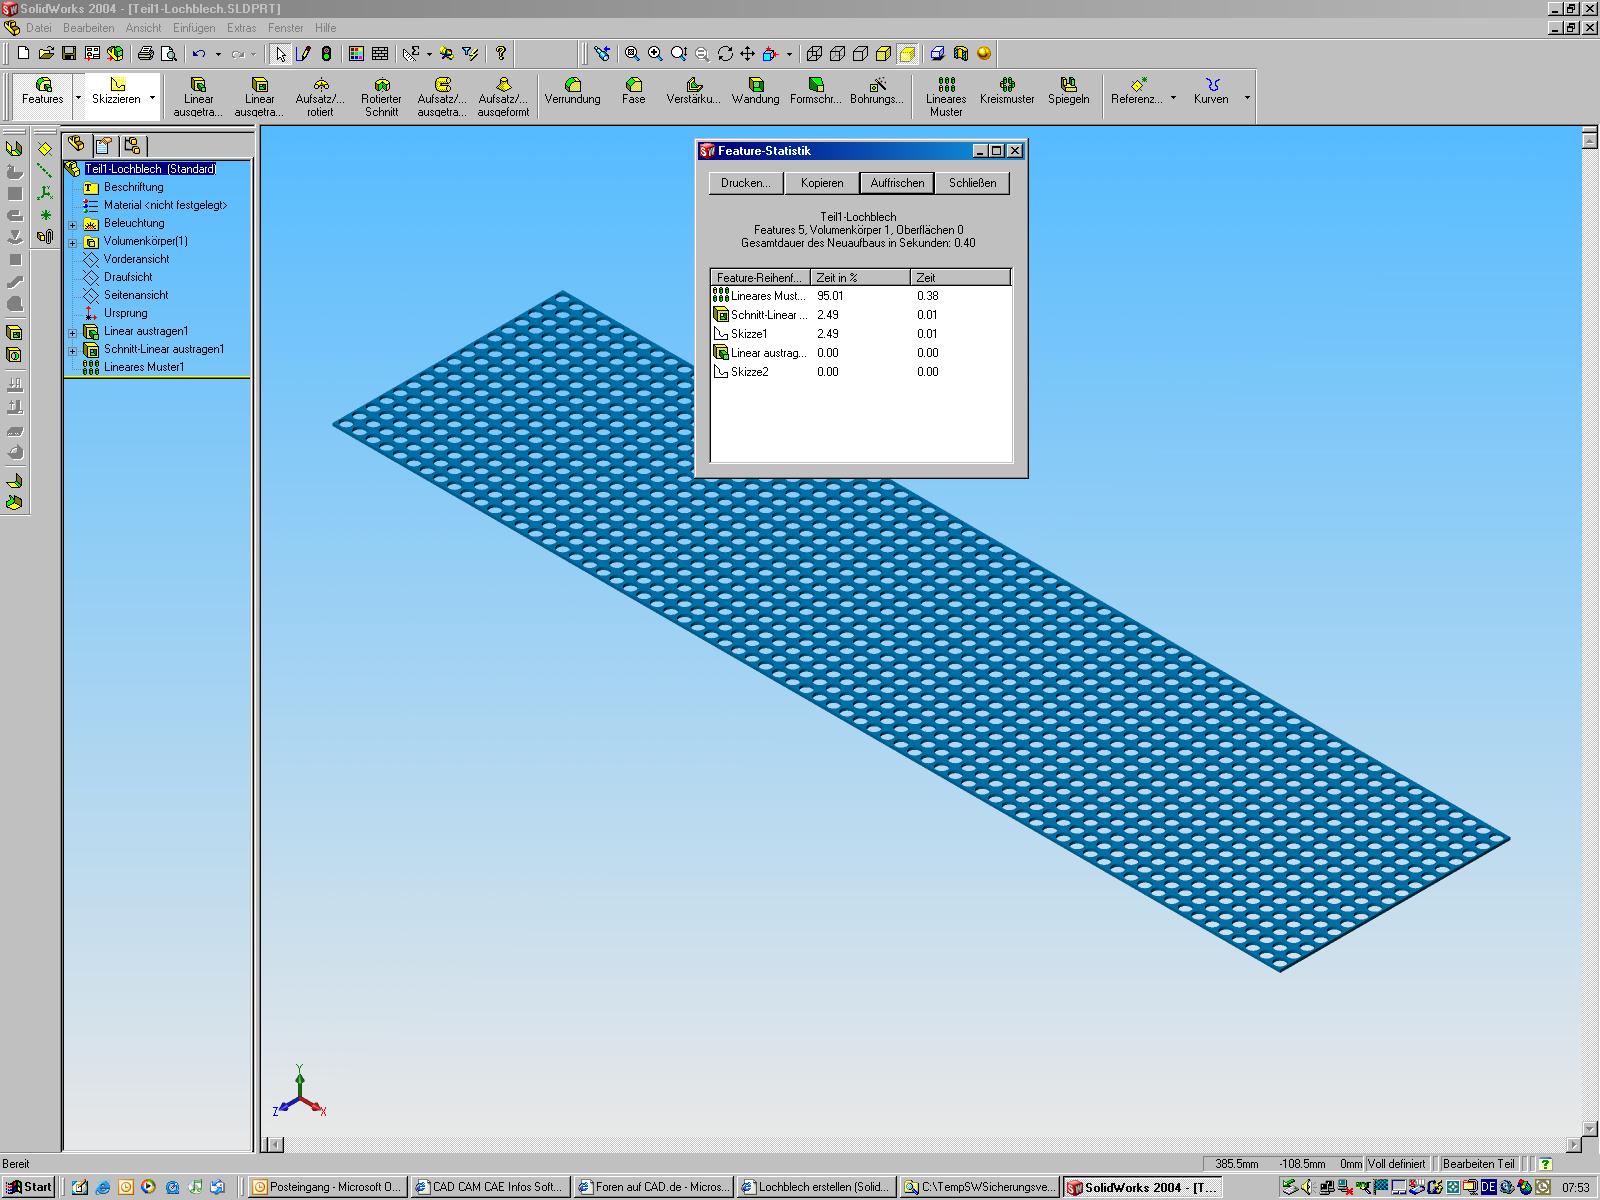Expand the Beleuchtung tree node
The width and height of the screenshot is (1600, 1200).
coord(73,224)
